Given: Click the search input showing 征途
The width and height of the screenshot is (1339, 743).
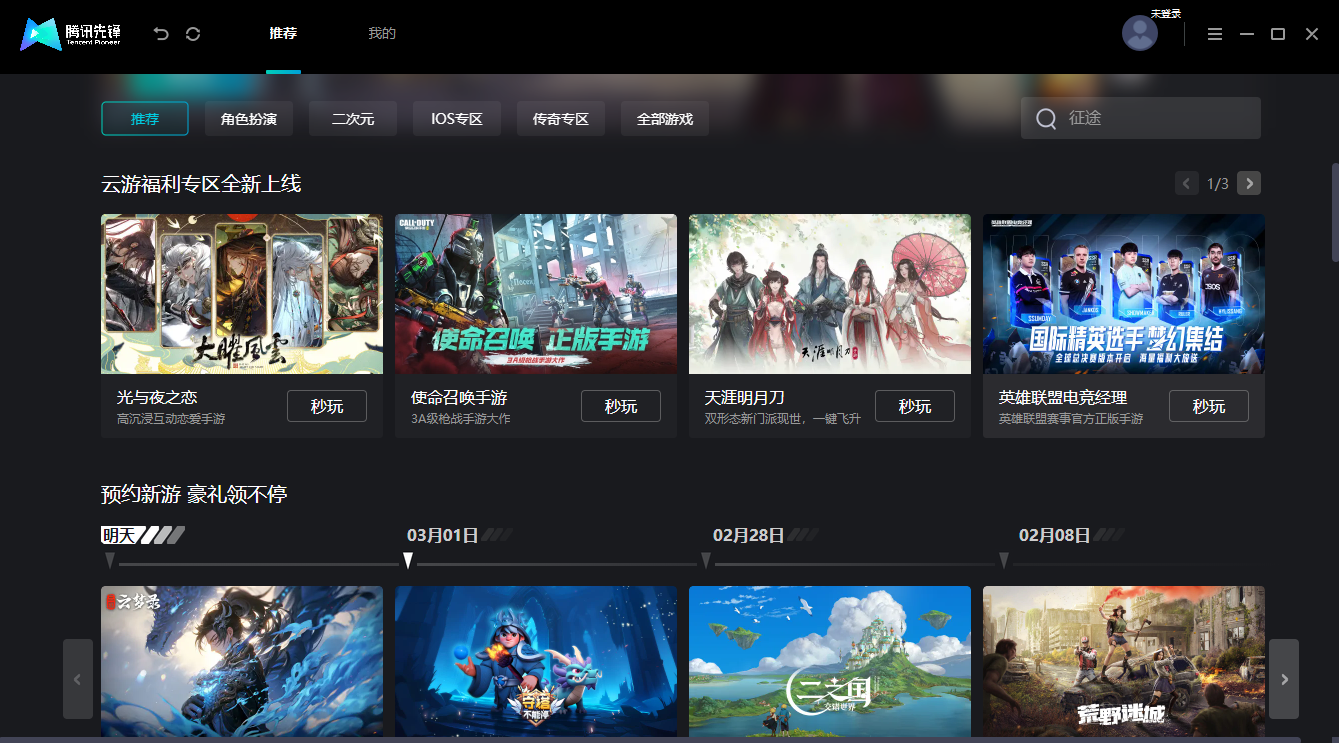Looking at the screenshot, I should coord(1140,118).
